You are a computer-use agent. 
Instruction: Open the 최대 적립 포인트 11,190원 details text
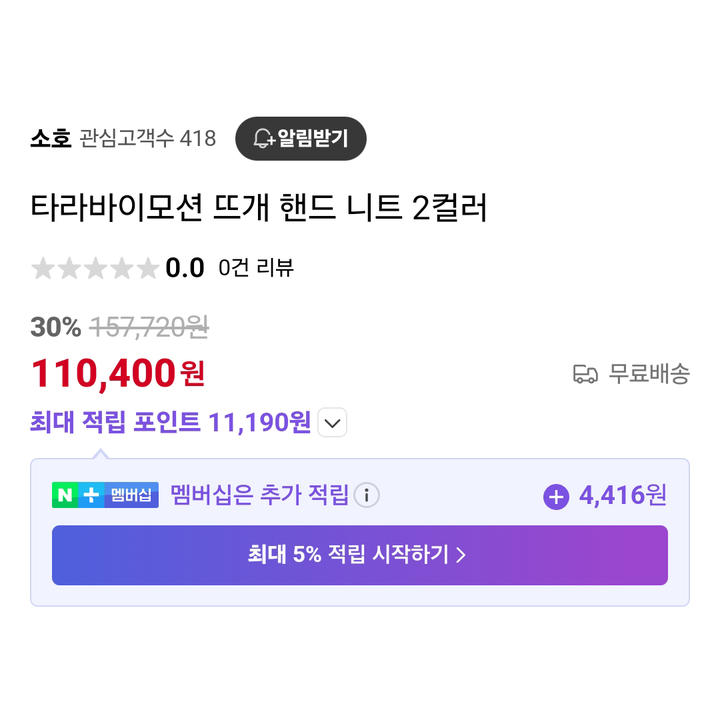170,422
